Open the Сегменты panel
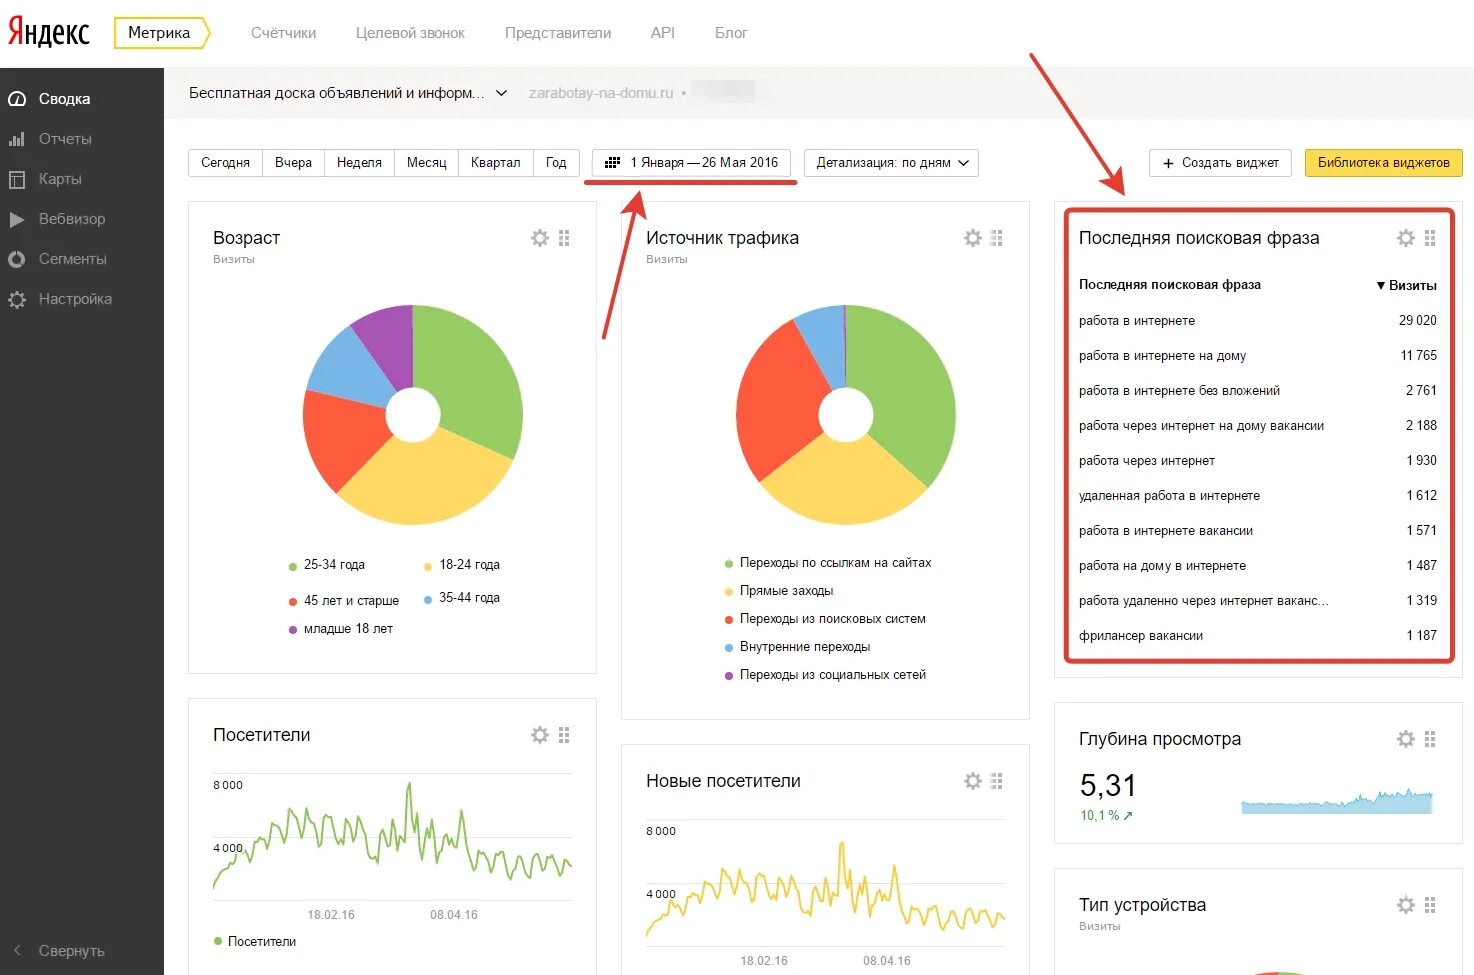This screenshot has height=975, width=1474. click(x=68, y=258)
